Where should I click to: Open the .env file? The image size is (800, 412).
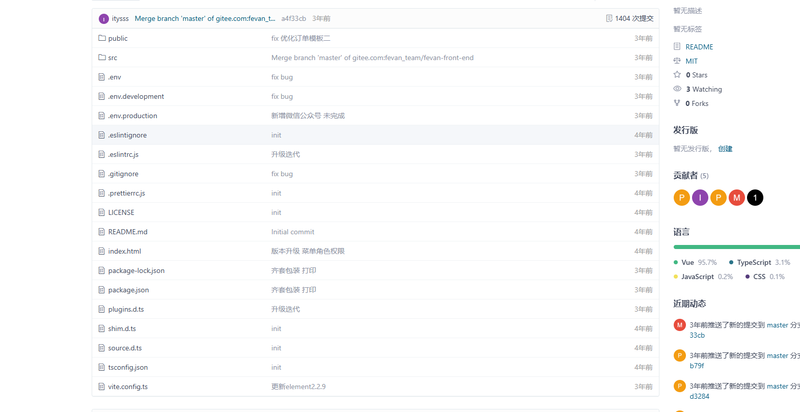[x=114, y=77]
